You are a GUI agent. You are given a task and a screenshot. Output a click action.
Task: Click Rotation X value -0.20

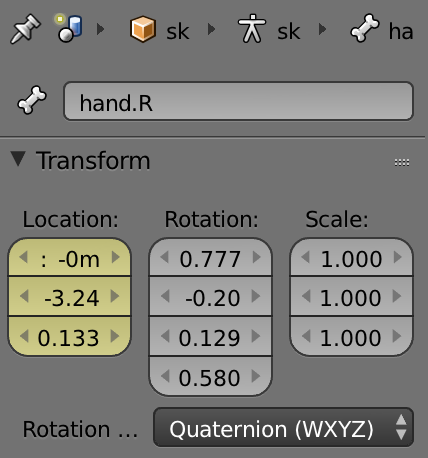(x=210, y=297)
